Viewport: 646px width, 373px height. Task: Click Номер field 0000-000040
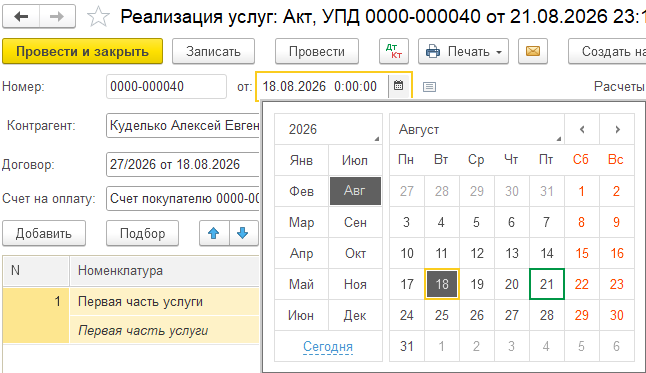(x=166, y=86)
